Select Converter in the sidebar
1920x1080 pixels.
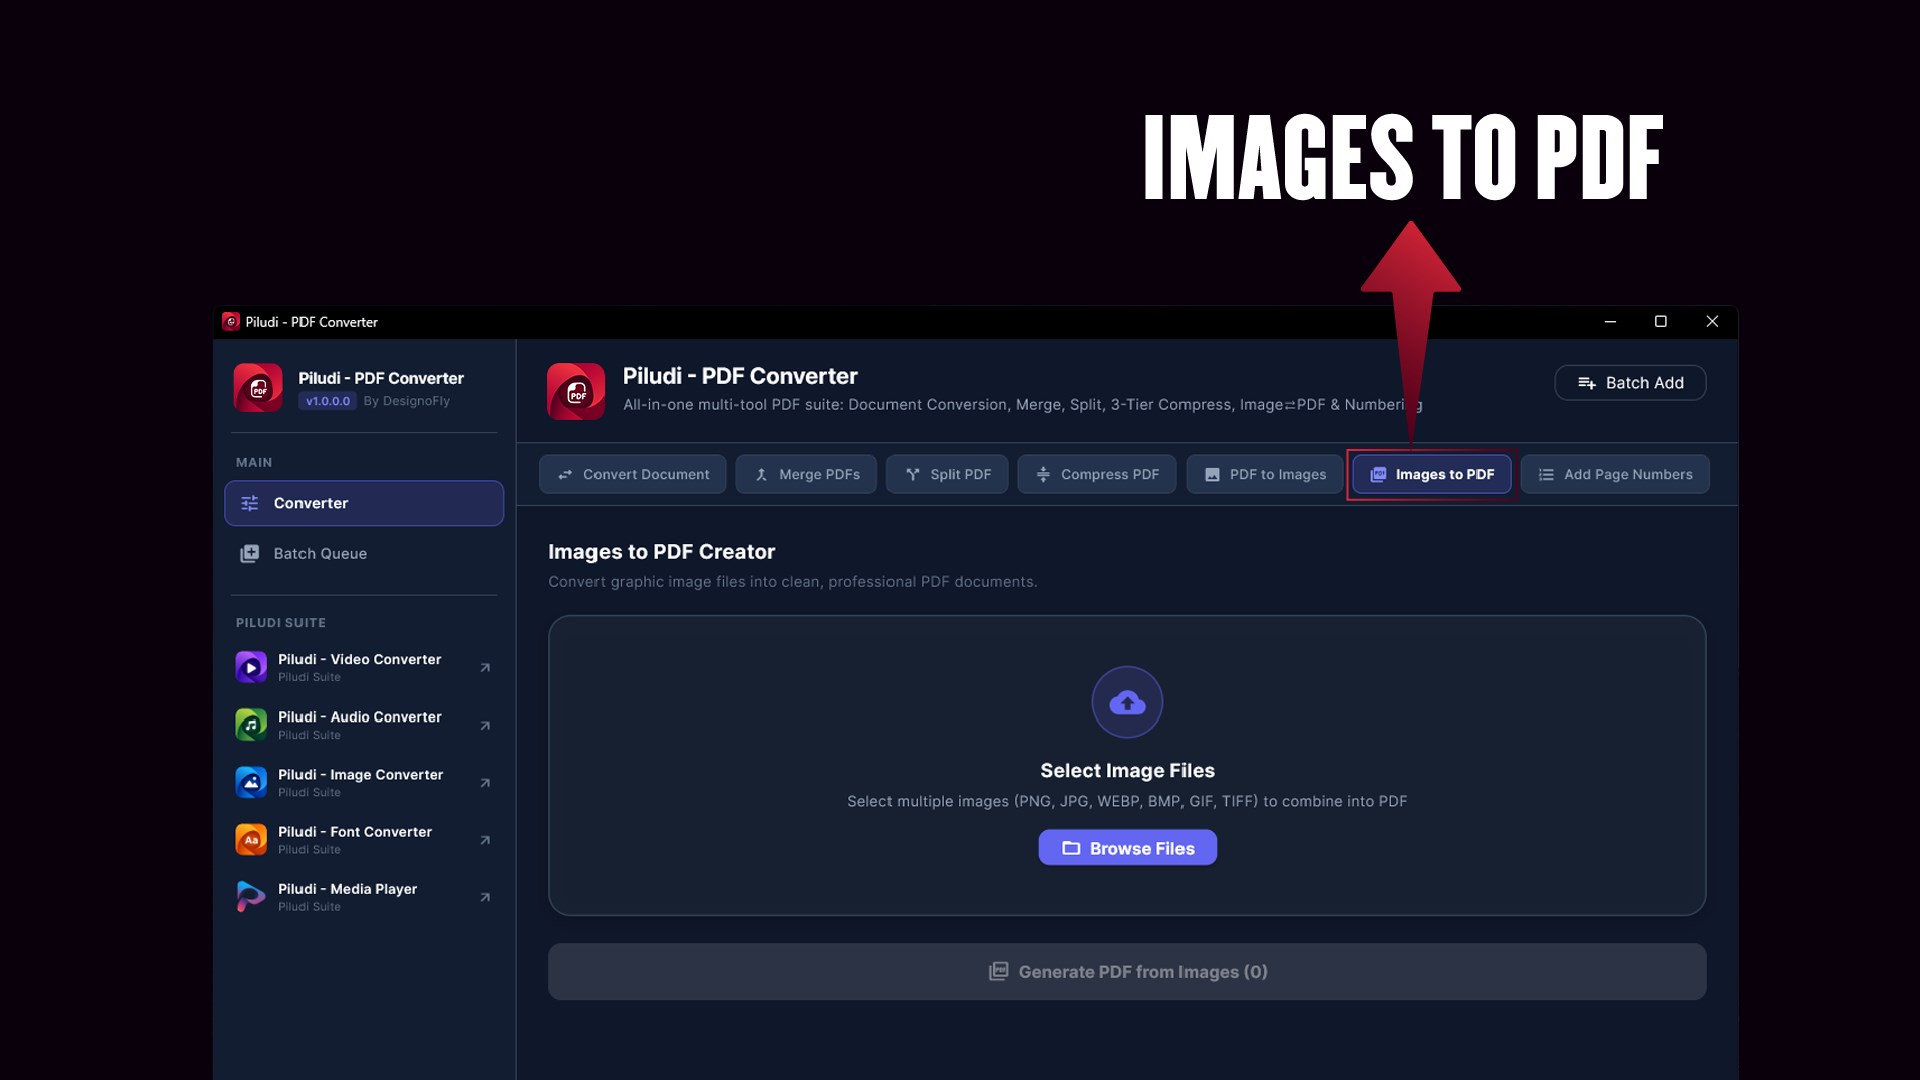(x=364, y=503)
